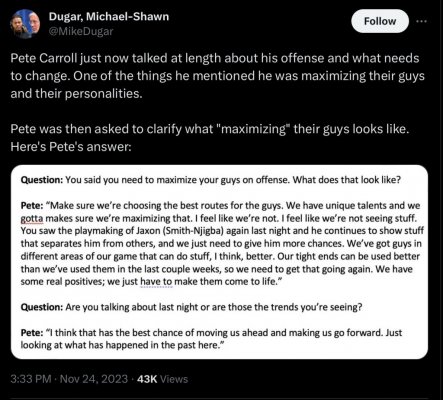Open the attached interview transcript image
The height and width of the screenshot is (400, 443).
tap(219, 262)
